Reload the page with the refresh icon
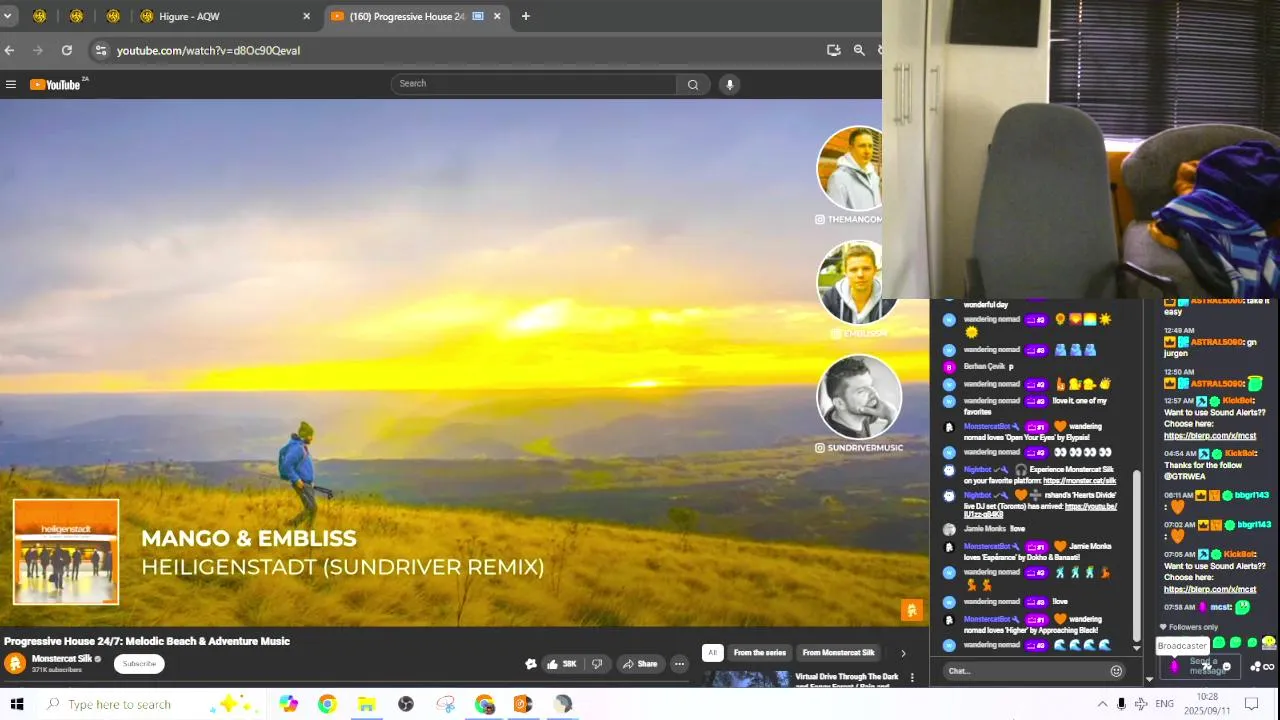The width and height of the screenshot is (1280, 720). click(x=66, y=50)
